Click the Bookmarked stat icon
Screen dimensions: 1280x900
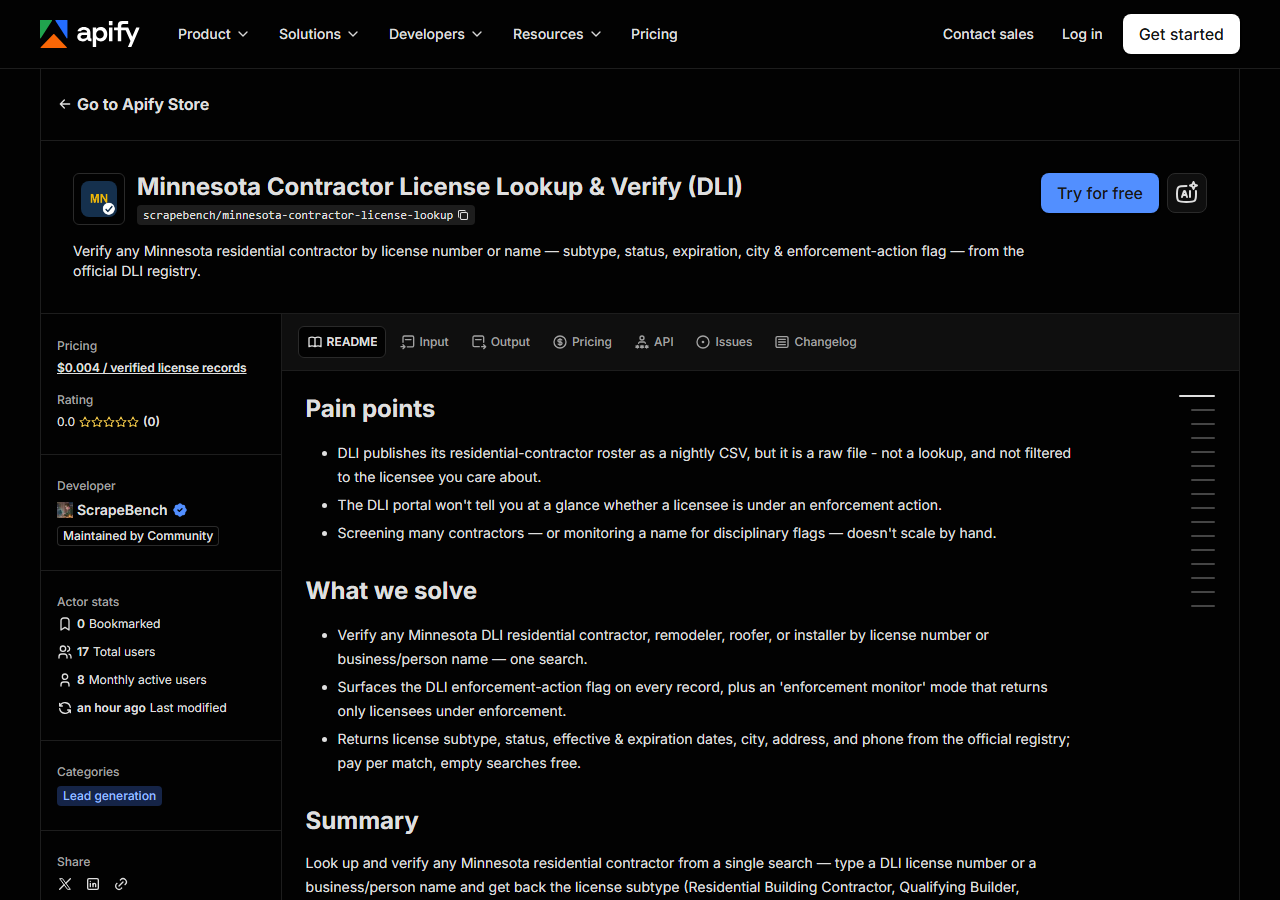coord(65,624)
